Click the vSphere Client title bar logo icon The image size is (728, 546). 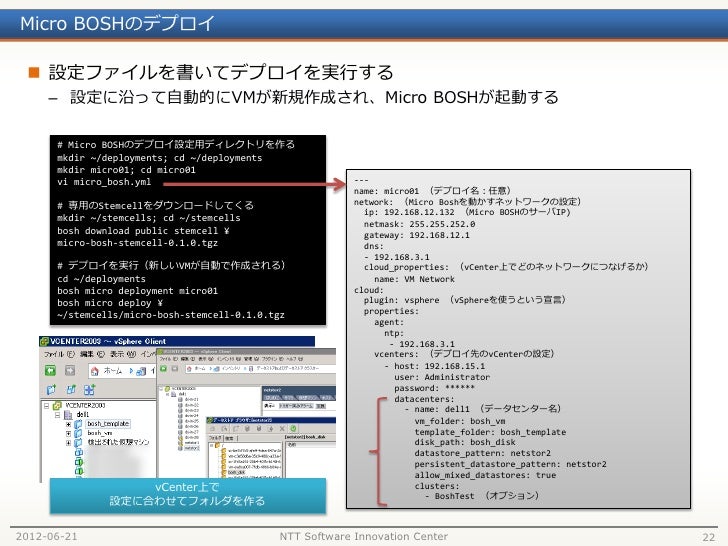45,341
